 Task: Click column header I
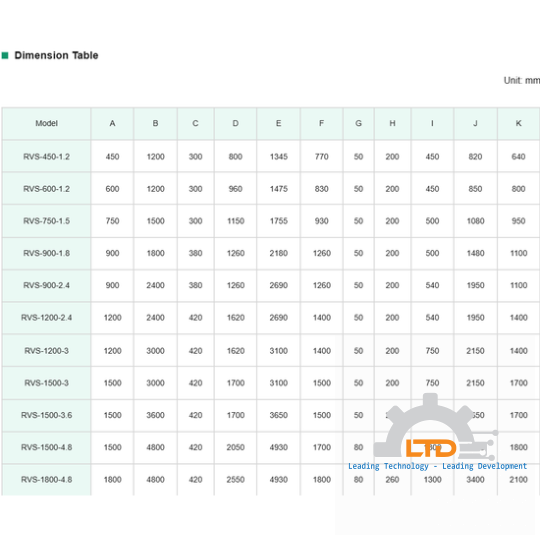(x=432, y=123)
